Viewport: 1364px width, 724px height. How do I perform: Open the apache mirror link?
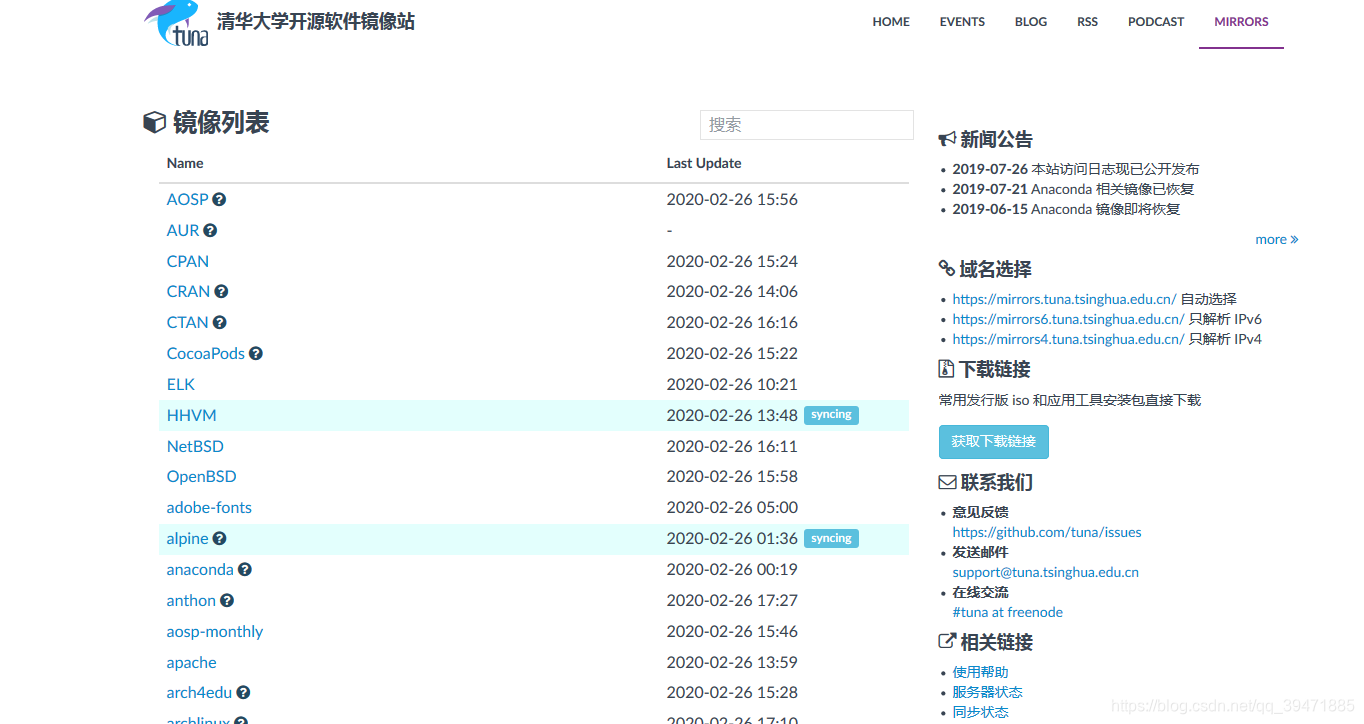[x=191, y=663]
